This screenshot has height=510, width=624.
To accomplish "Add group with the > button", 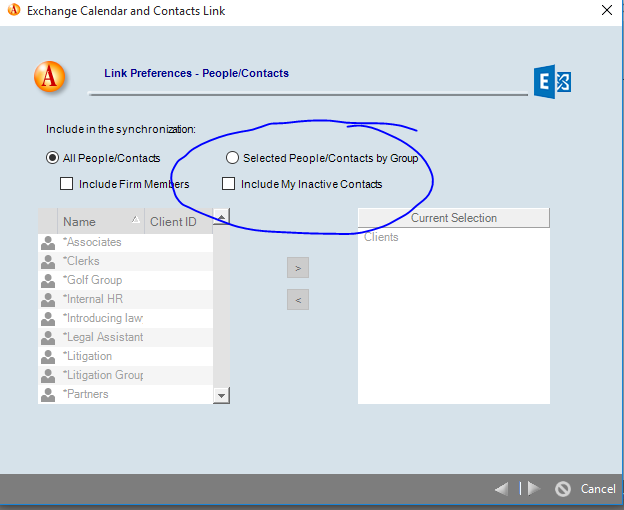I will pos(298,268).
